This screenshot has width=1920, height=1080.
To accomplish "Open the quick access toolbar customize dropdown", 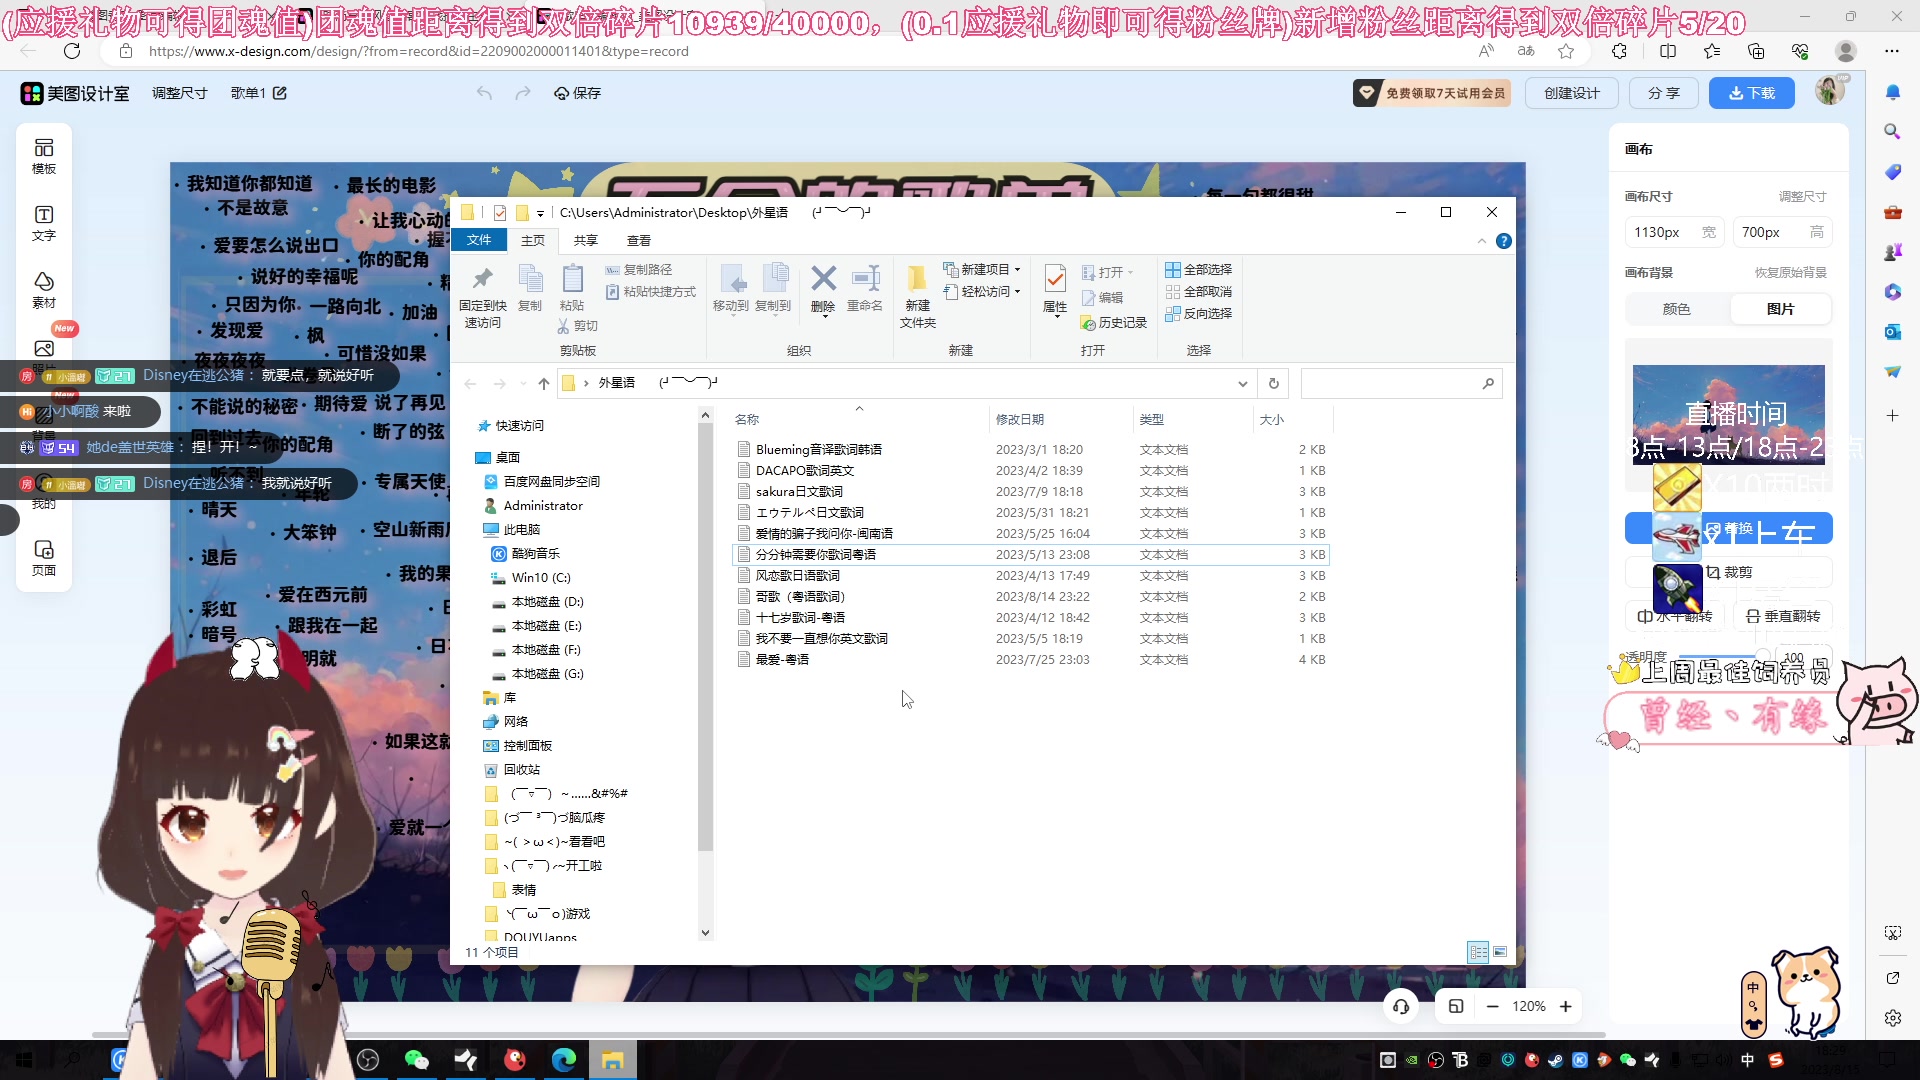I will tap(540, 213).
